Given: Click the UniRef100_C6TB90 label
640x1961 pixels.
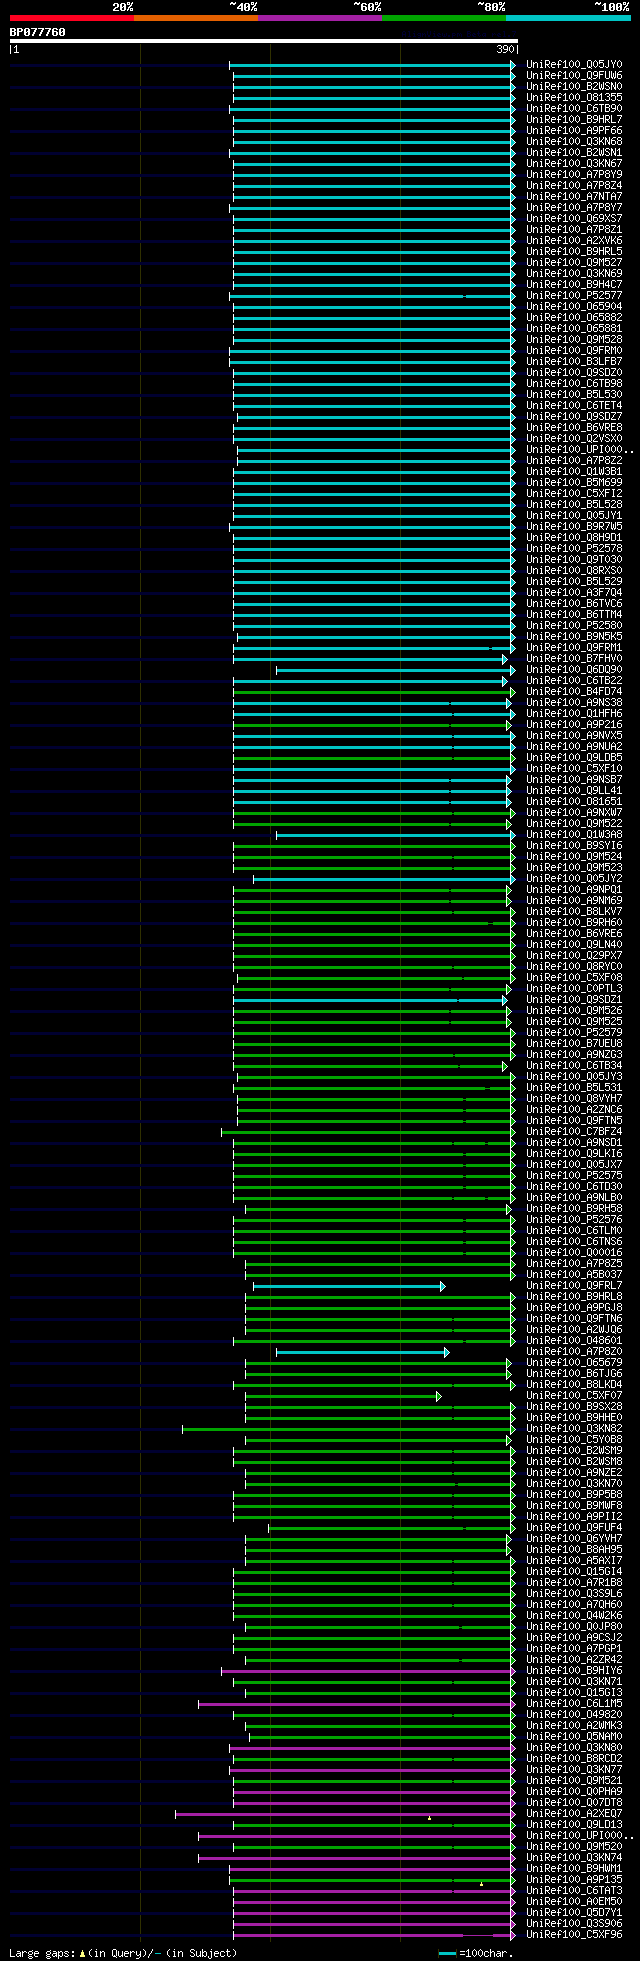Looking at the screenshot, I should [574, 109].
